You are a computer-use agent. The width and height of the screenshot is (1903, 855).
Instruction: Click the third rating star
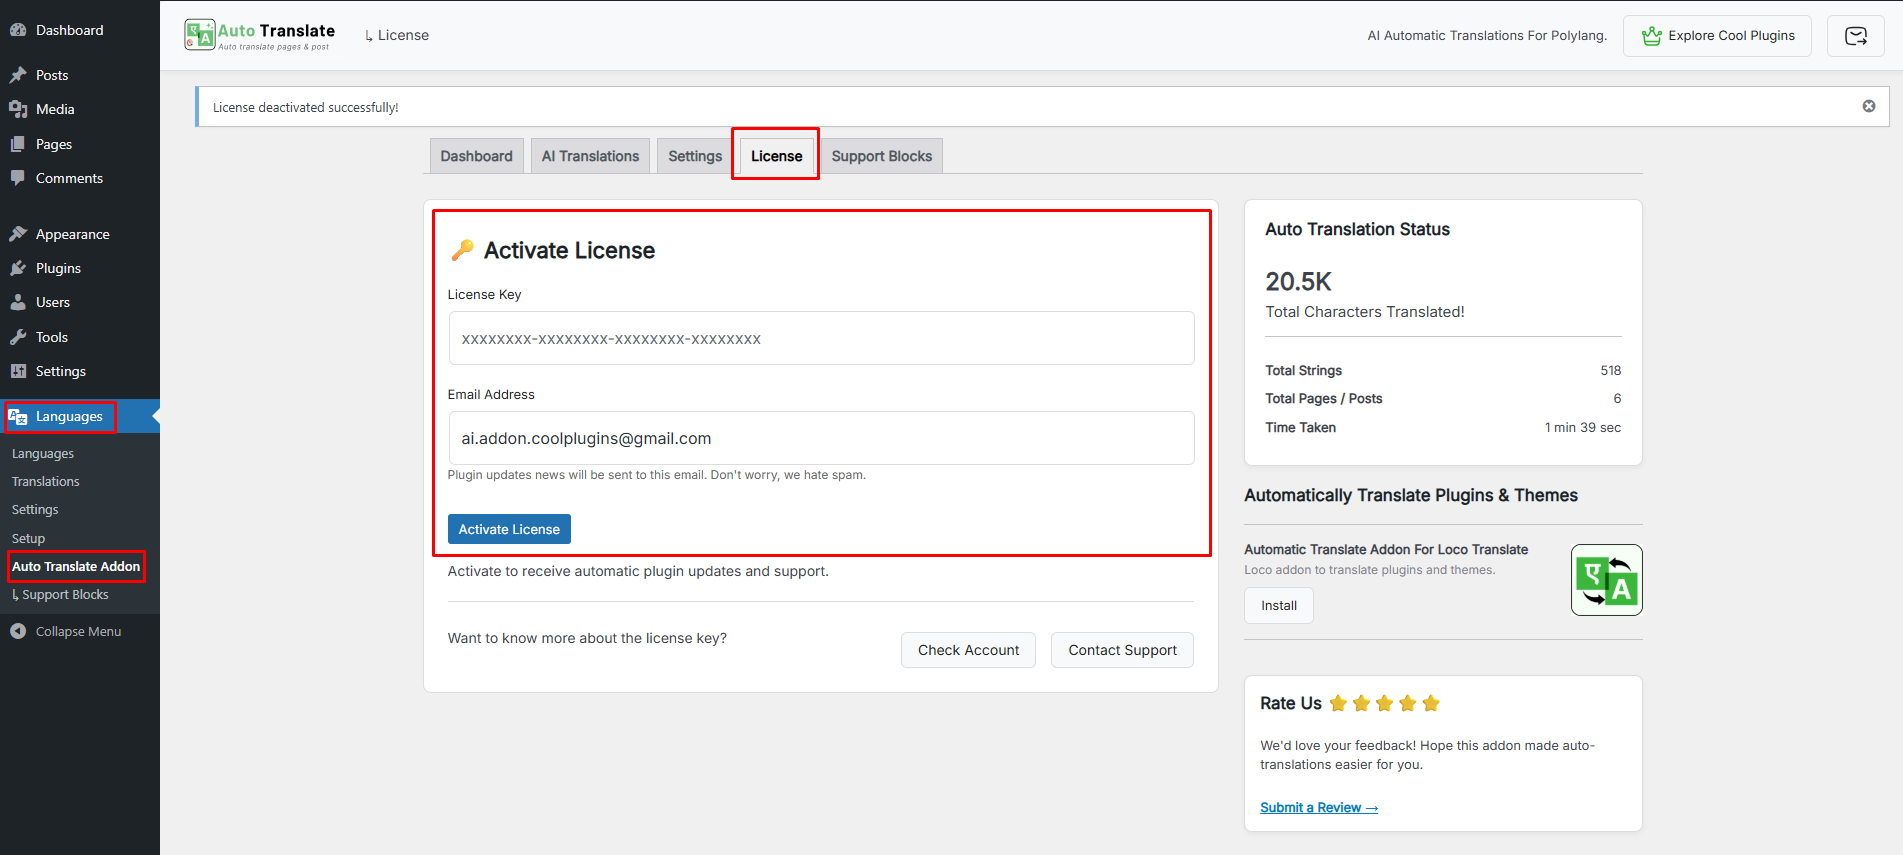point(1384,704)
